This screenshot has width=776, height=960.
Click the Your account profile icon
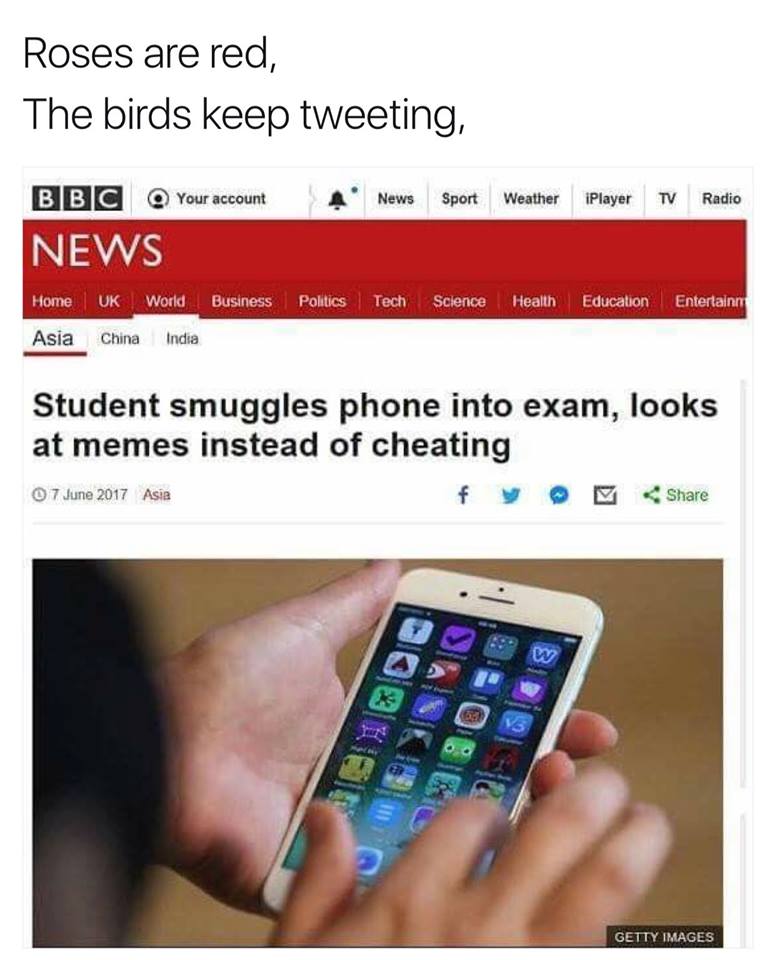click(159, 198)
